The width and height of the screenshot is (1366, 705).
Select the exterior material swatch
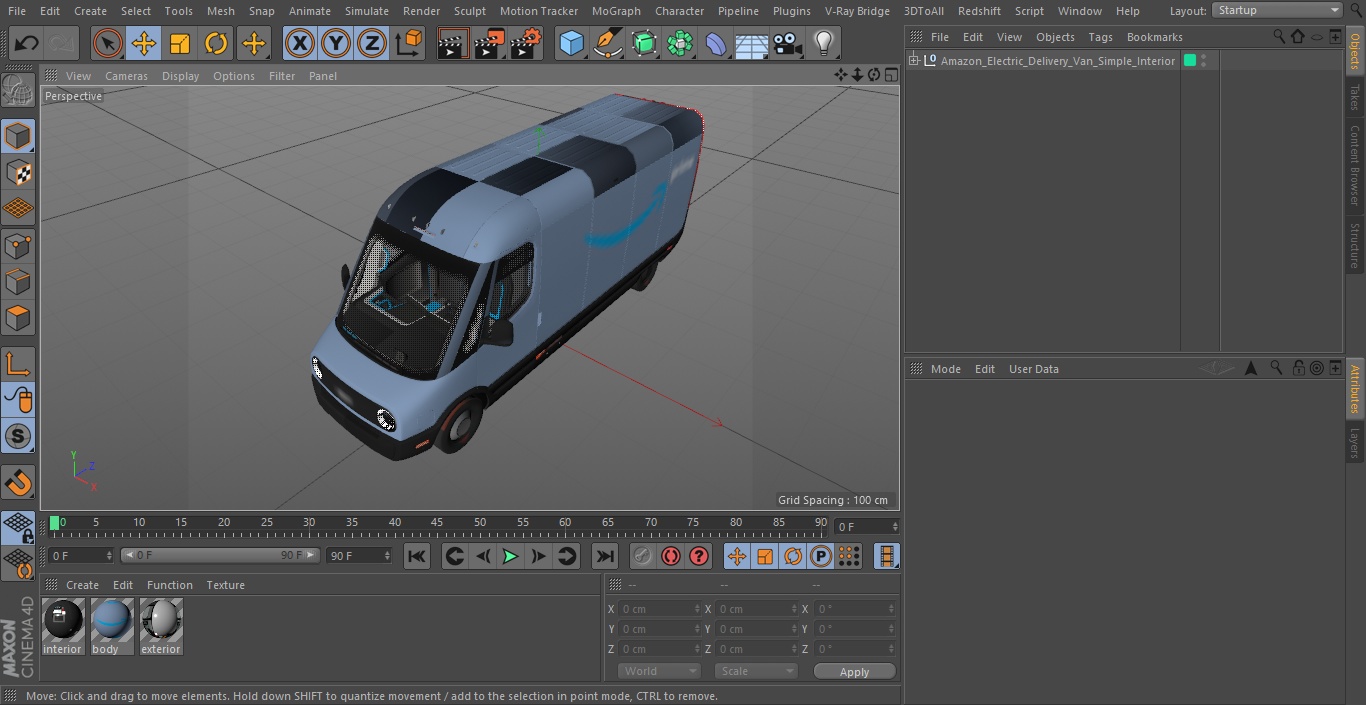click(160, 627)
